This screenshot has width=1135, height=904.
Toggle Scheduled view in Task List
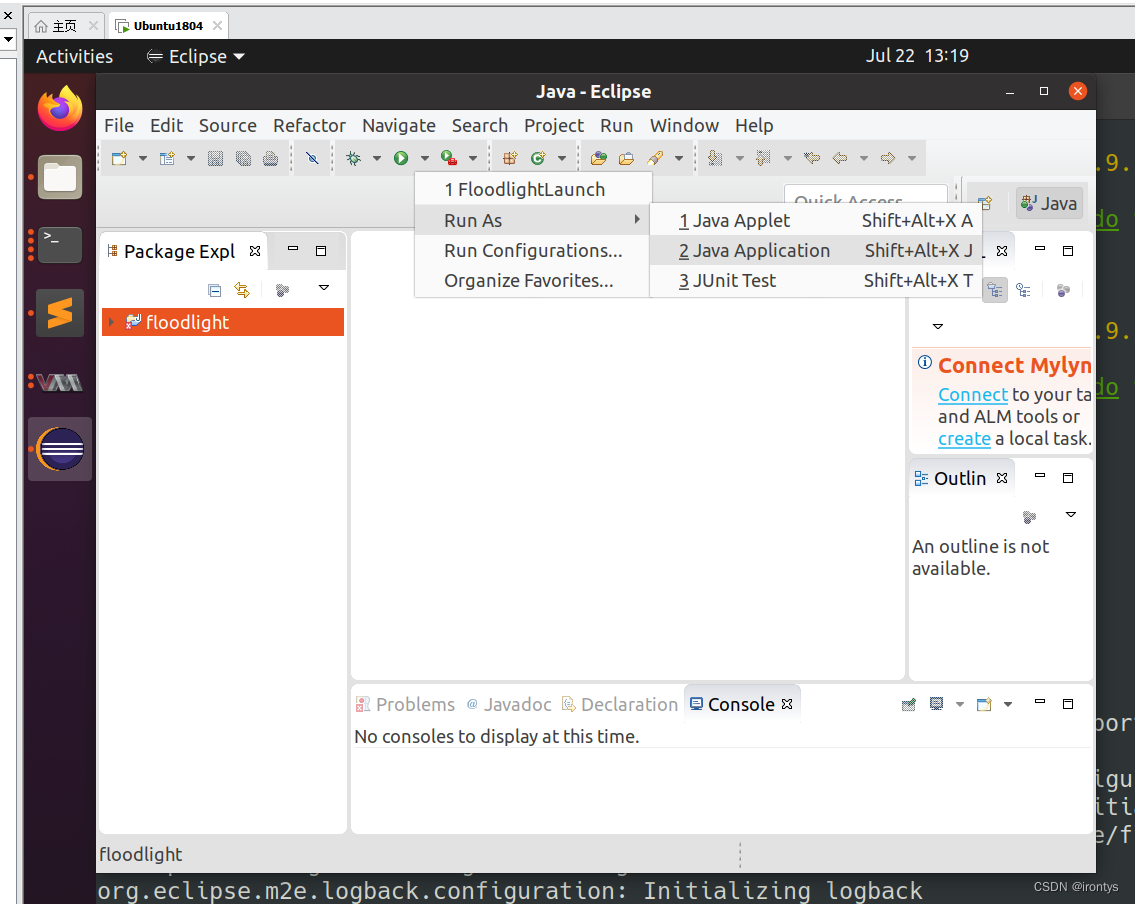click(x=1024, y=290)
